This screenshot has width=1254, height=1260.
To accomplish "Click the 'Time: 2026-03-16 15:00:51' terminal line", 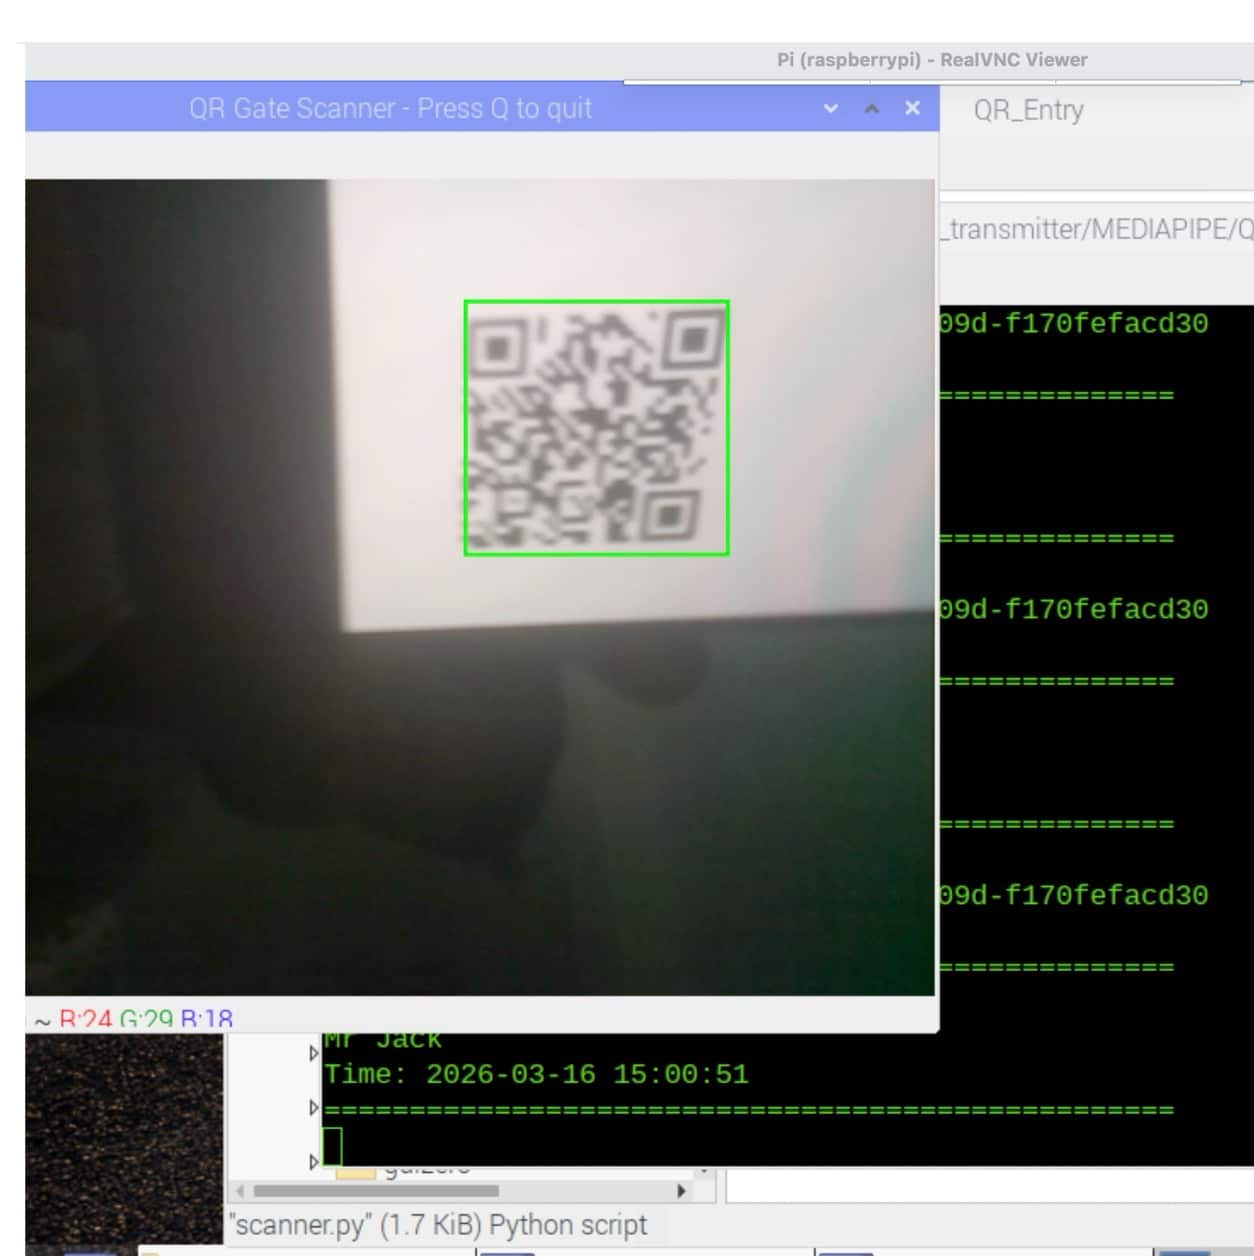I will [x=536, y=1075].
